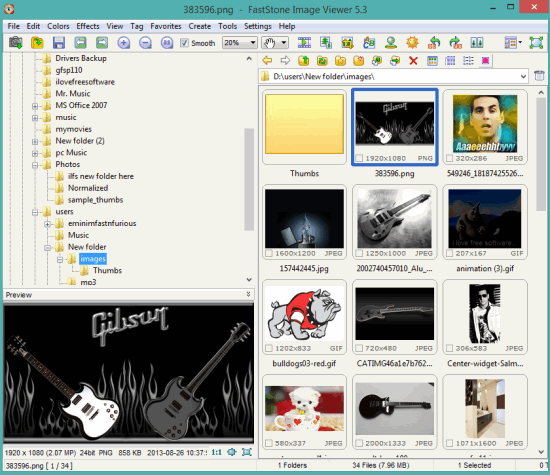The height and width of the screenshot is (475, 550).
Task: Tick the checkbox on the 720x480 JPEG thumbnail
Action: coord(359,348)
